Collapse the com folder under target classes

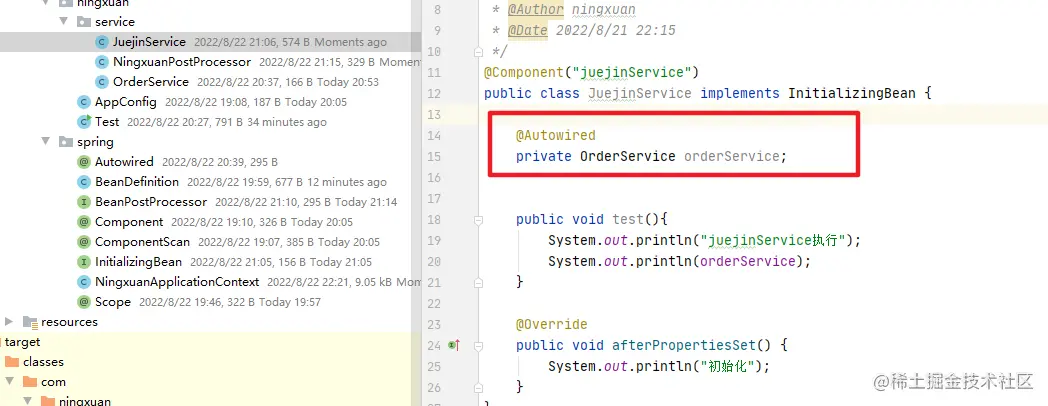click(x=9, y=382)
